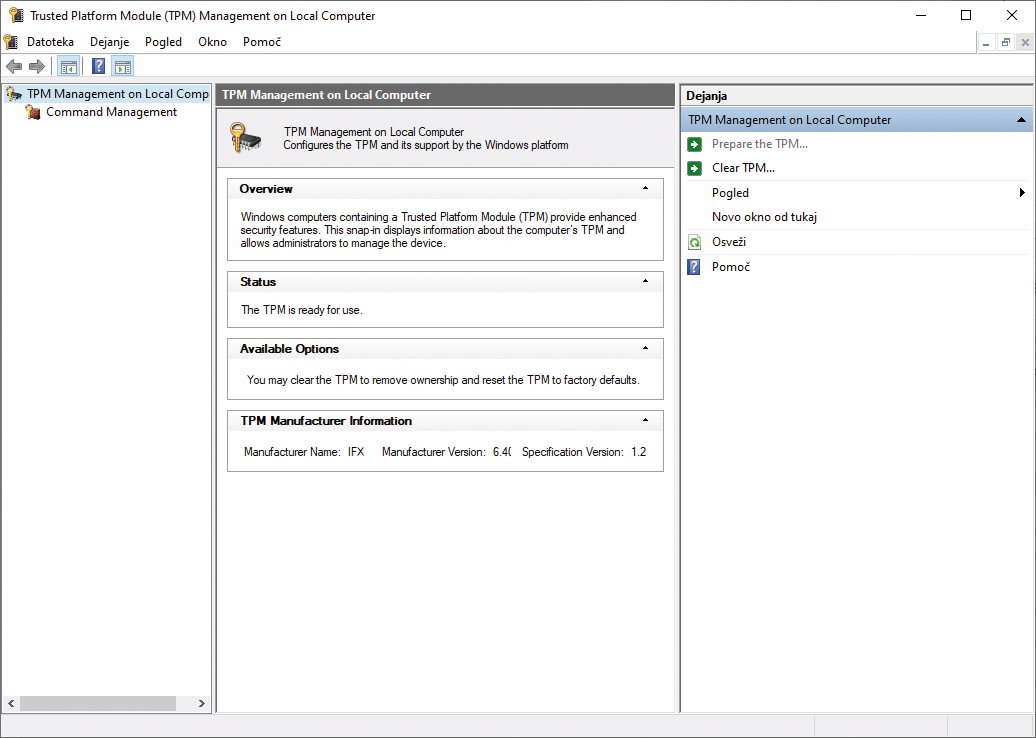The height and width of the screenshot is (738, 1036).
Task: Open the Dejanje menu
Action: click(x=110, y=42)
